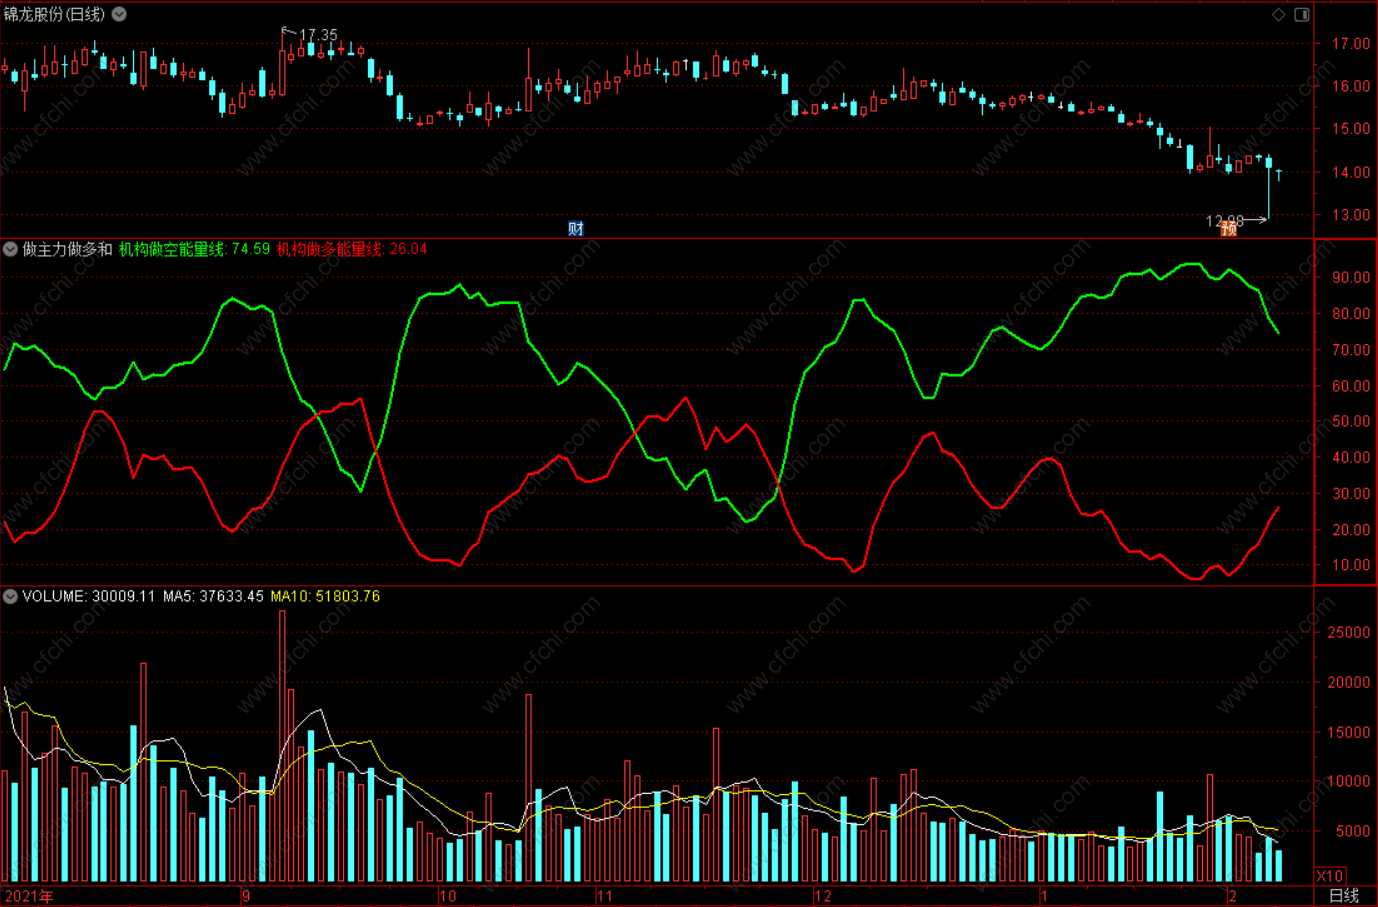Select the MA5: 37633.45 readout
Viewport: 1378px width, 907px height.
(x=213, y=596)
